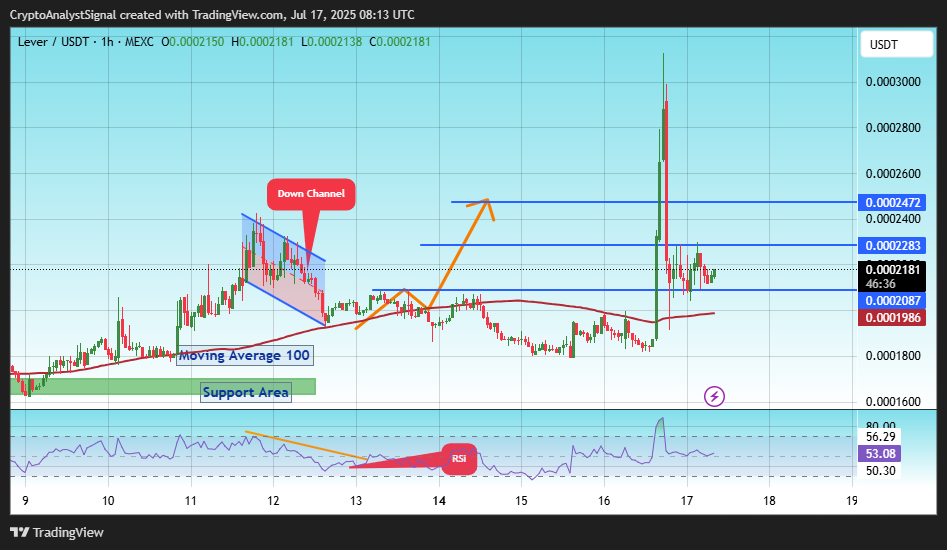Click the red 0.0001986 moving average value
947x550 pixels.
pos(892,318)
